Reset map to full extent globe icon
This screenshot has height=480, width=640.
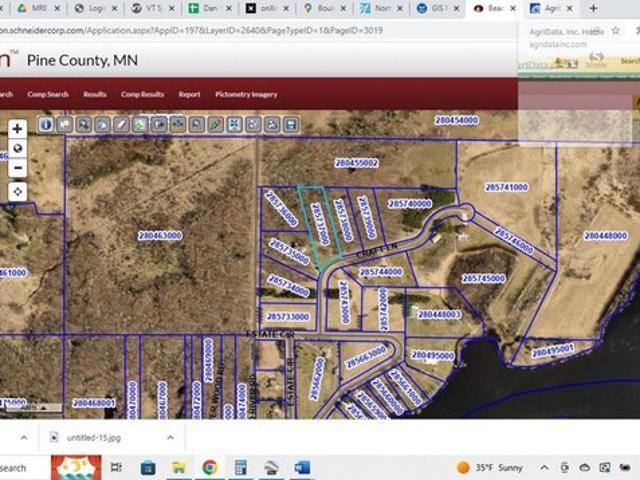point(17,148)
